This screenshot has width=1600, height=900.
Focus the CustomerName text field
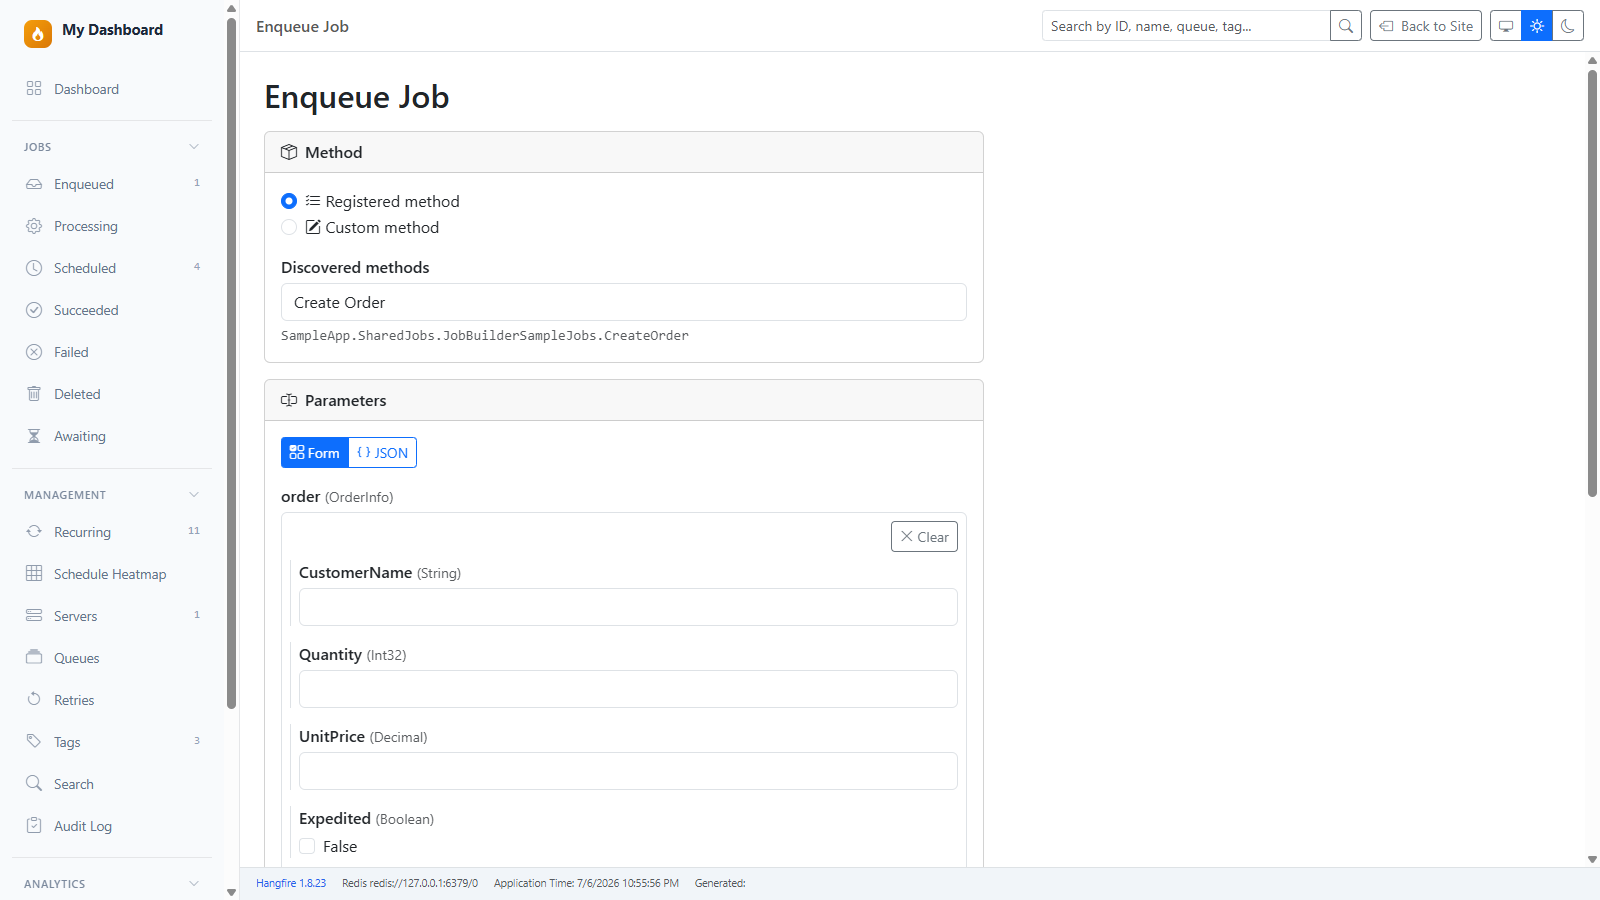click(x=628, y=607)
